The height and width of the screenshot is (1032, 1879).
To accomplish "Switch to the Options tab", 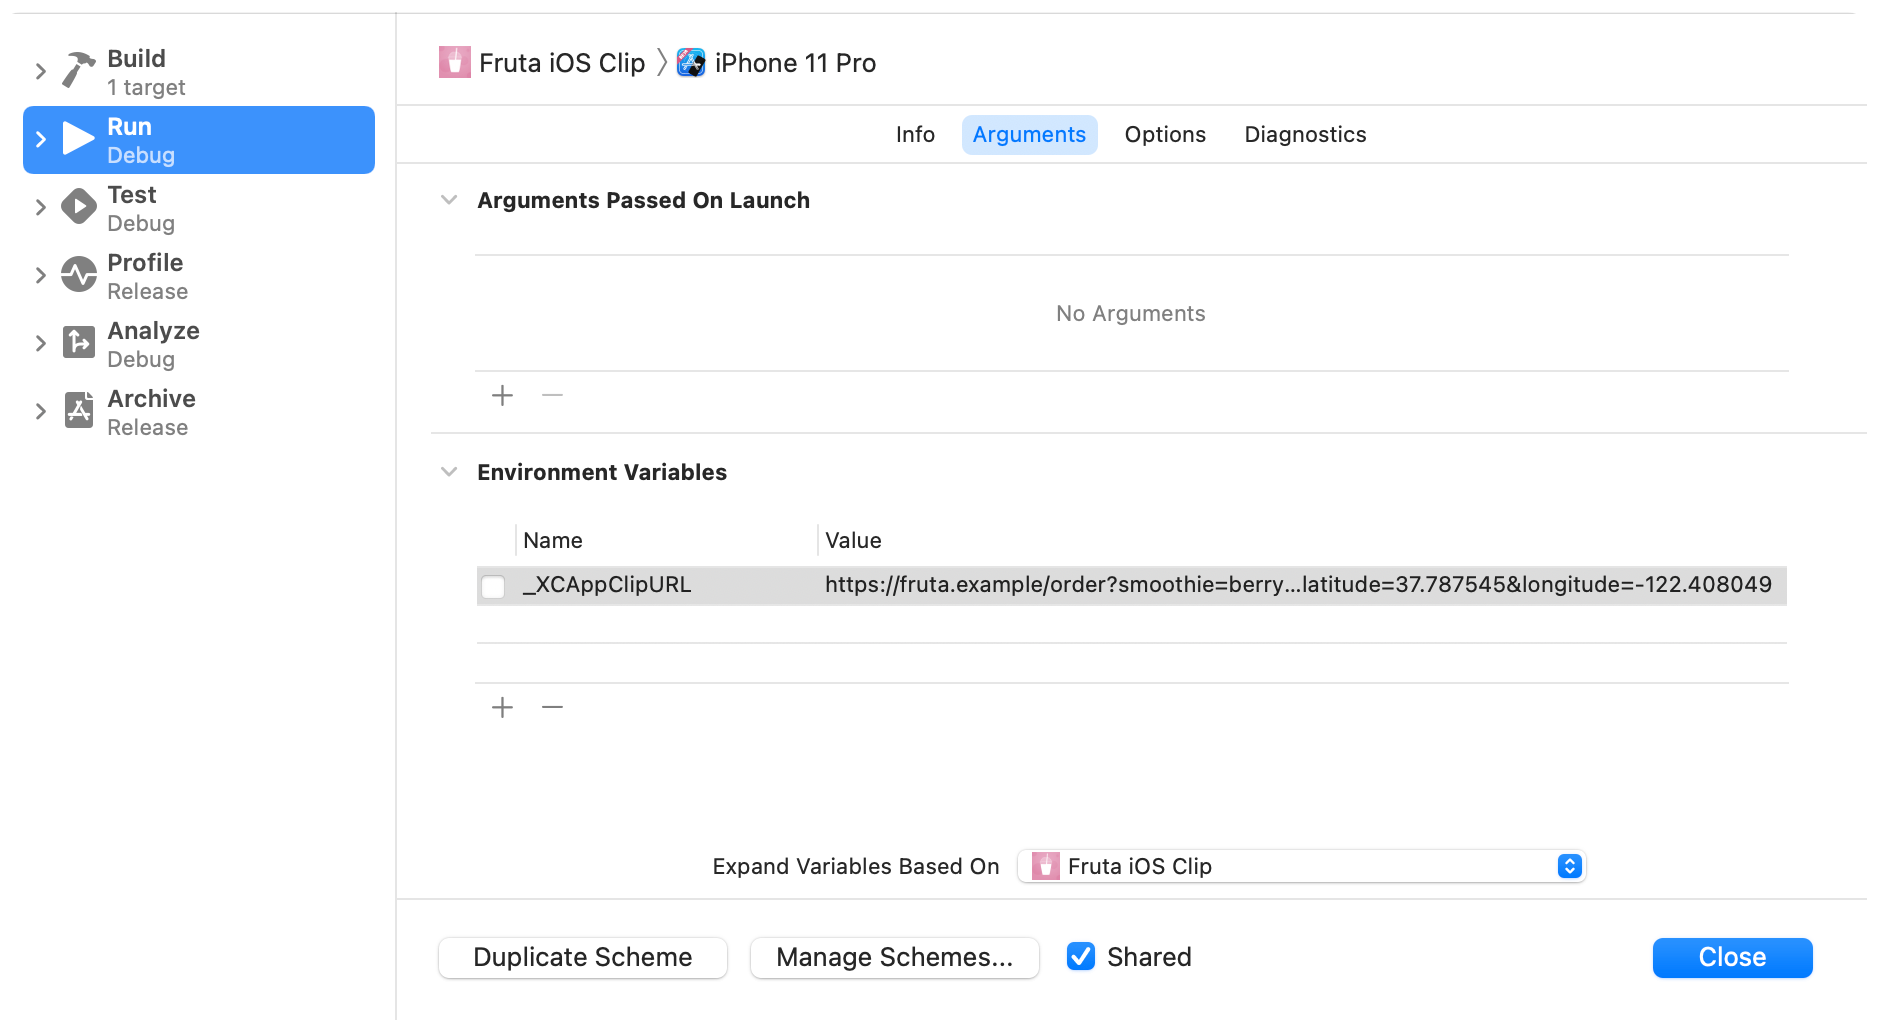I will 1164,134.
